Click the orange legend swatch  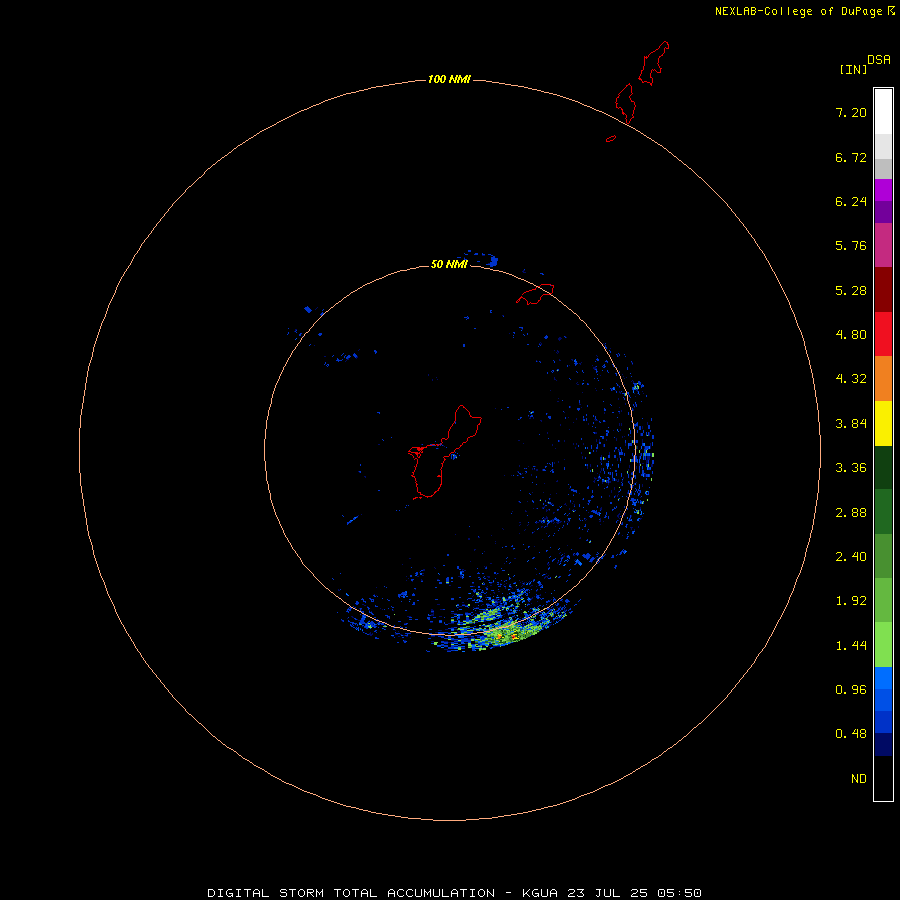coord(883,379)
